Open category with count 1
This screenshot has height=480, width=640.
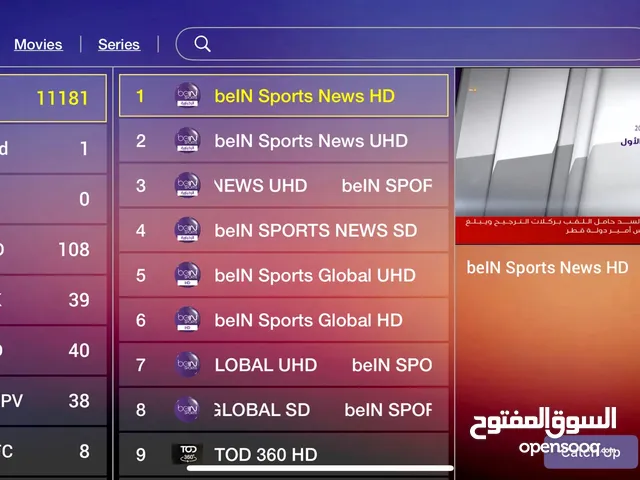point(53,149)
